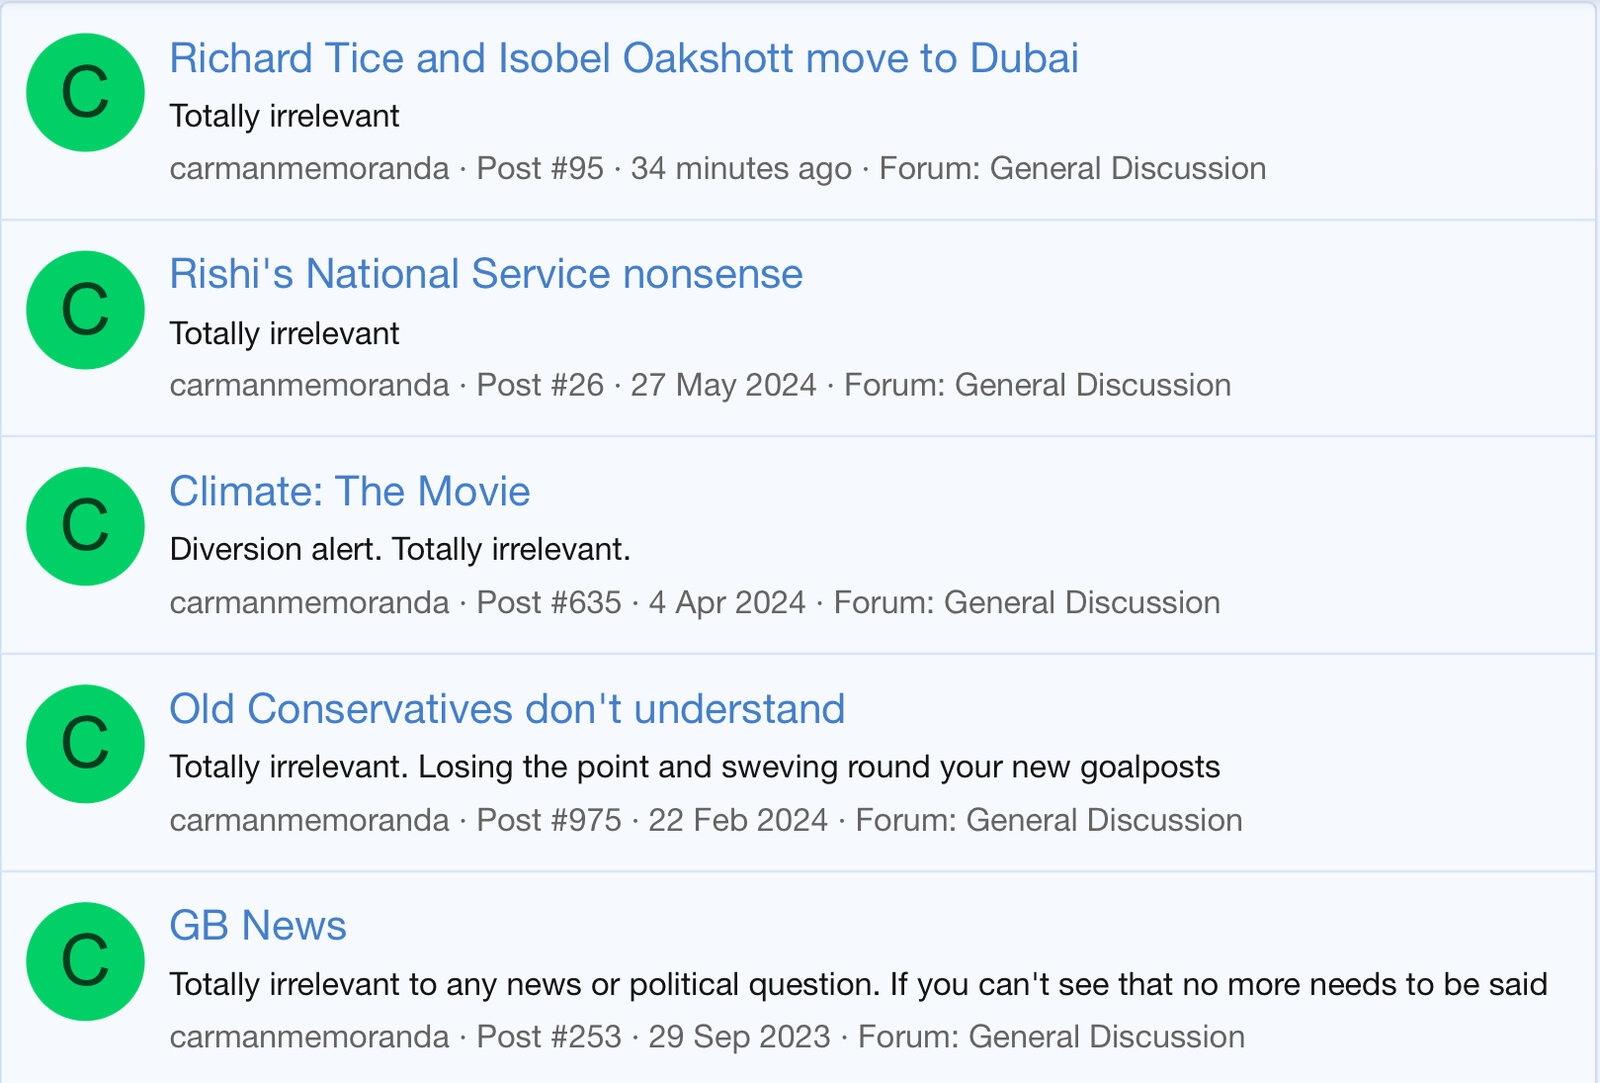1600x1083 pixels.
Task: Click carmanmemoranda username under Post #635
Action: [x=309, y=602]
